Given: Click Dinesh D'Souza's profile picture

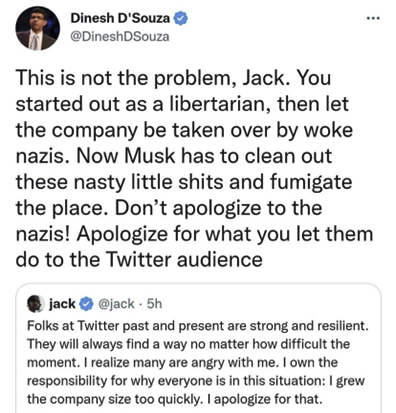Looking at the screenshot, I should [38, 28].
